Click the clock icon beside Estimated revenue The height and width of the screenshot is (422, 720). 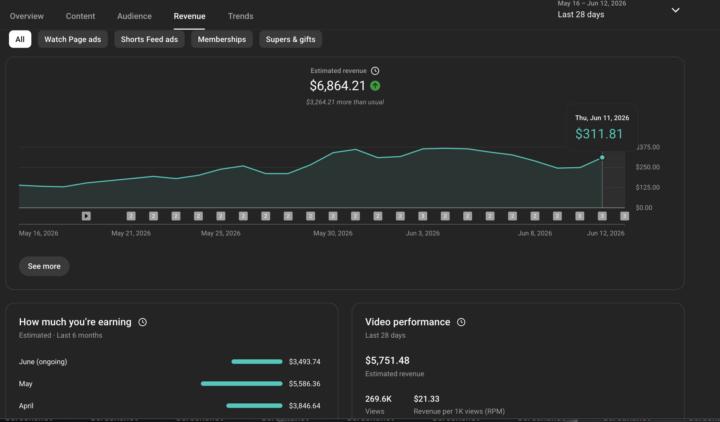[x=375, y=71]
